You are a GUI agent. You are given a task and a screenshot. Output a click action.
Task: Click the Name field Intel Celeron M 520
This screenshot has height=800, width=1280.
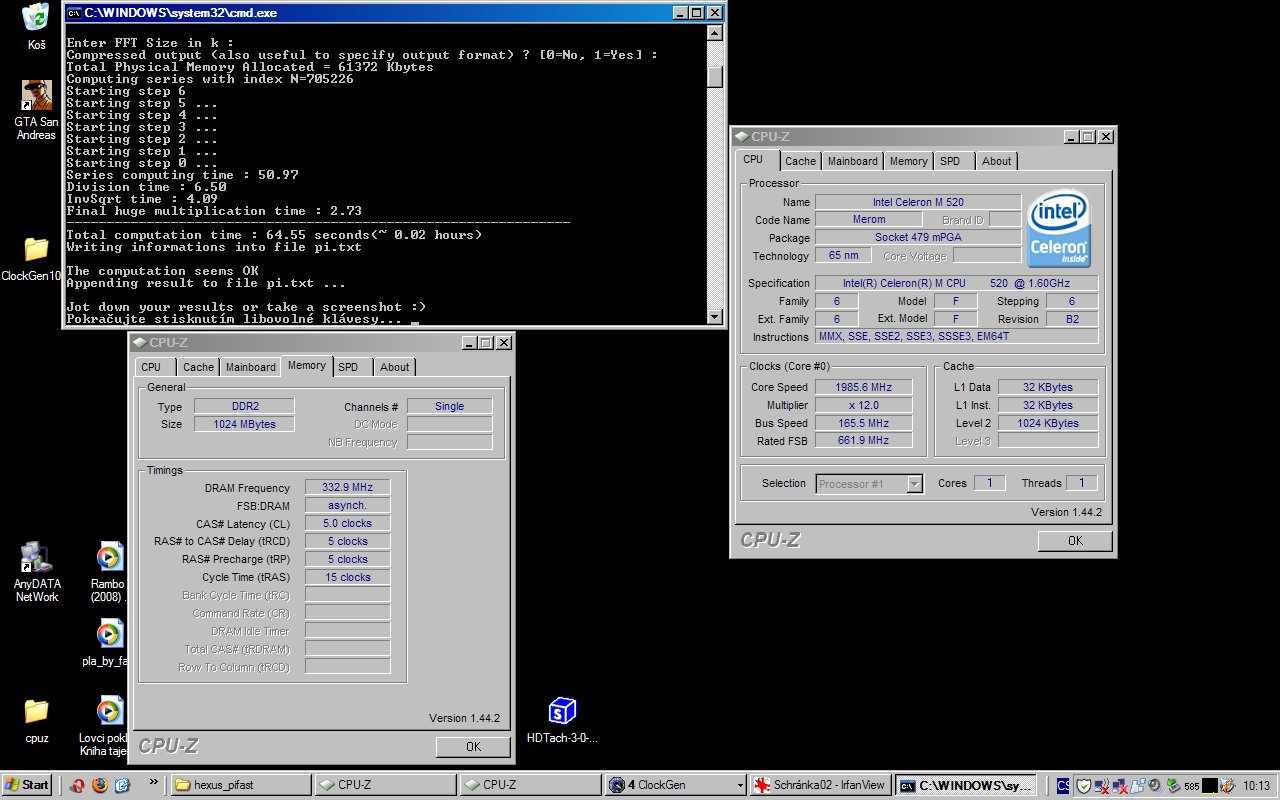pyautogui.click(x=918, y=202)
